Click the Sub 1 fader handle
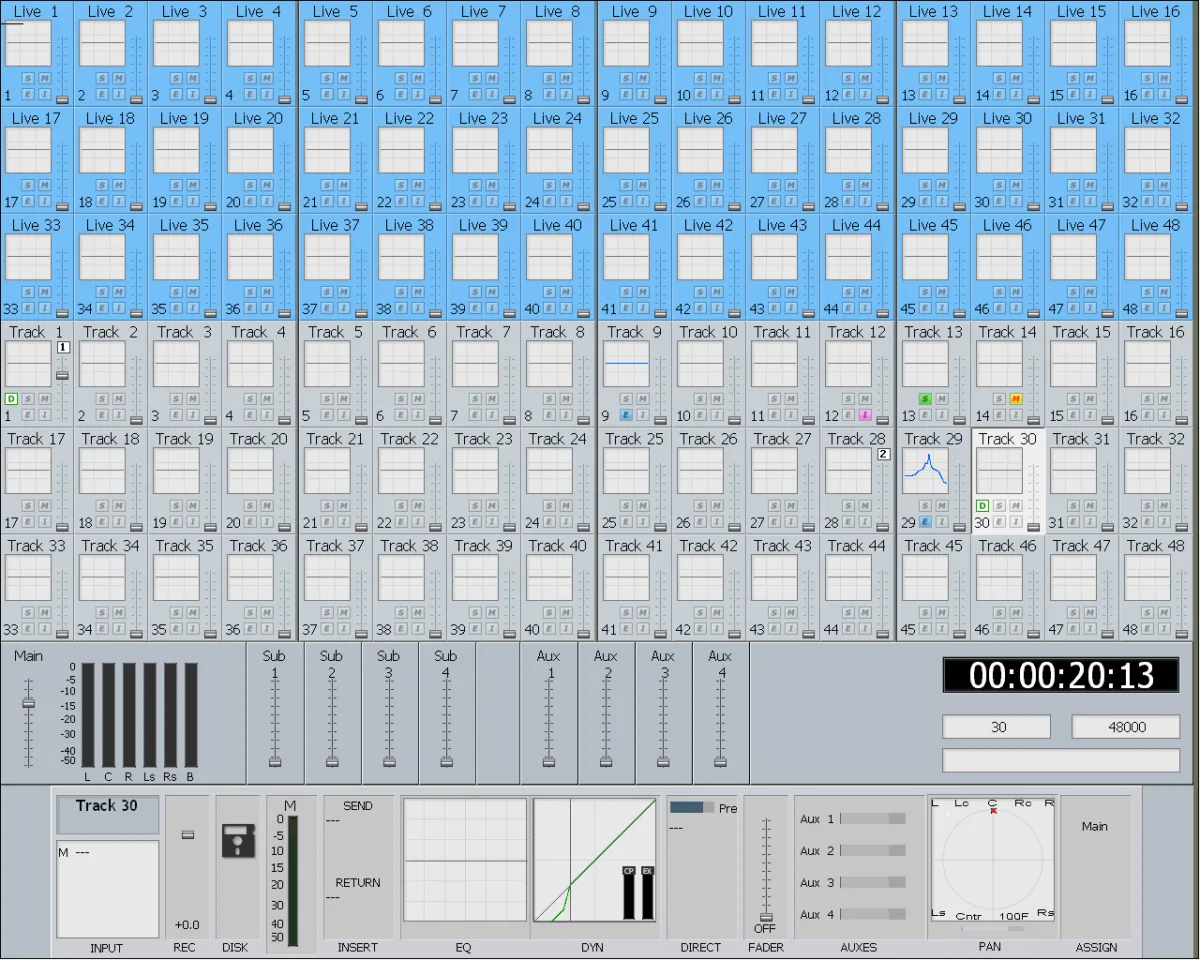Image resolution: width=1200 pixels, height=960 pixels. tap(274, 761)
